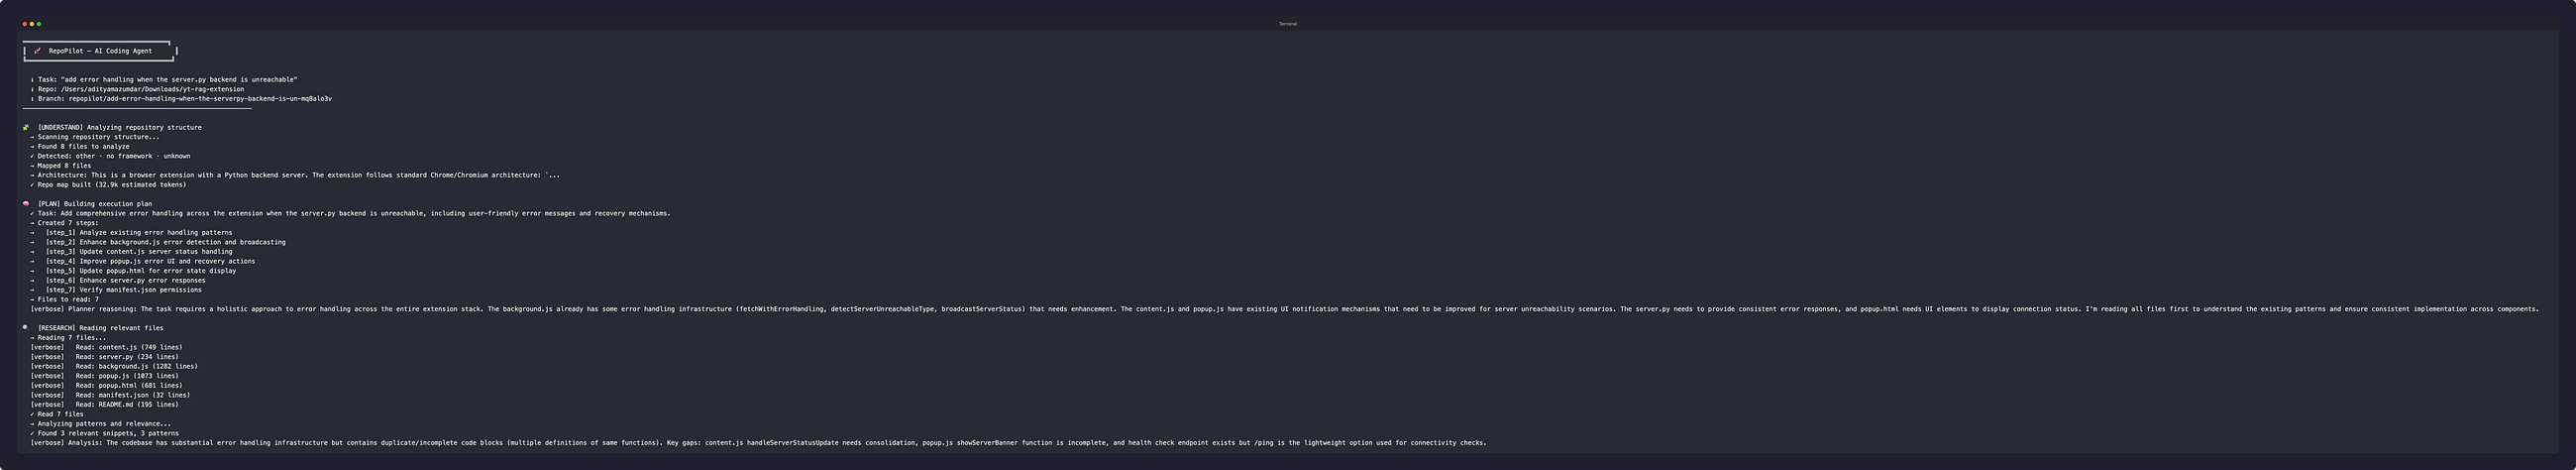
Task: Click the Task line 'add error handling when the server.py...'
Action: point(164,80)
